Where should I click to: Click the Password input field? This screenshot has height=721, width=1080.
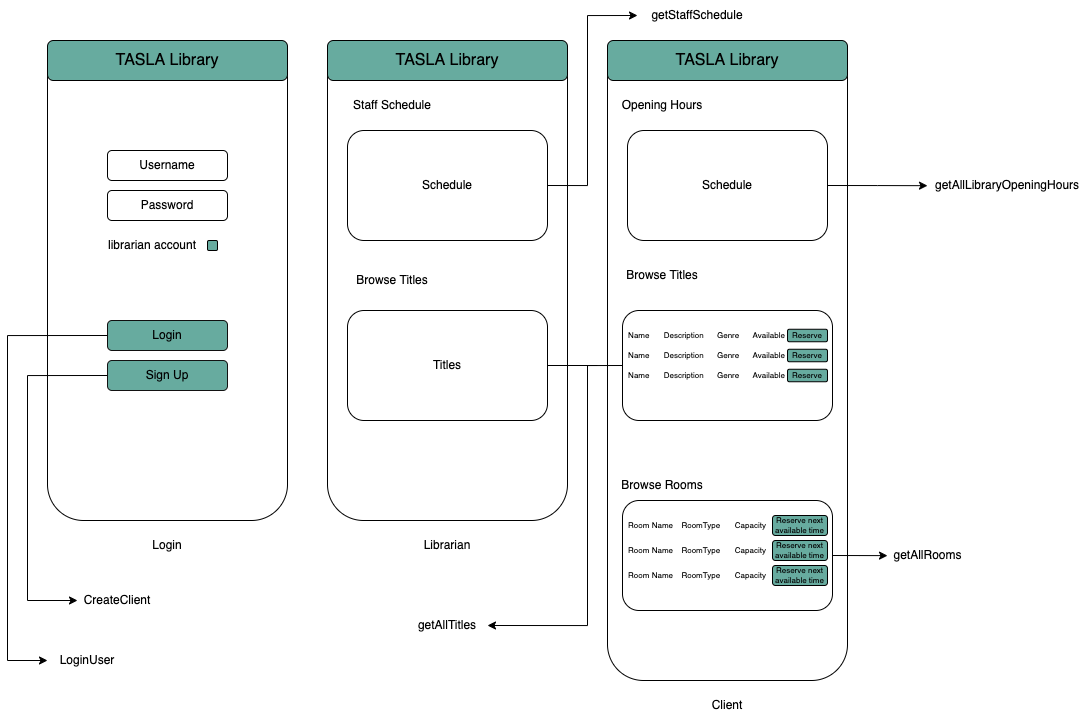click(x=167, y=205)
